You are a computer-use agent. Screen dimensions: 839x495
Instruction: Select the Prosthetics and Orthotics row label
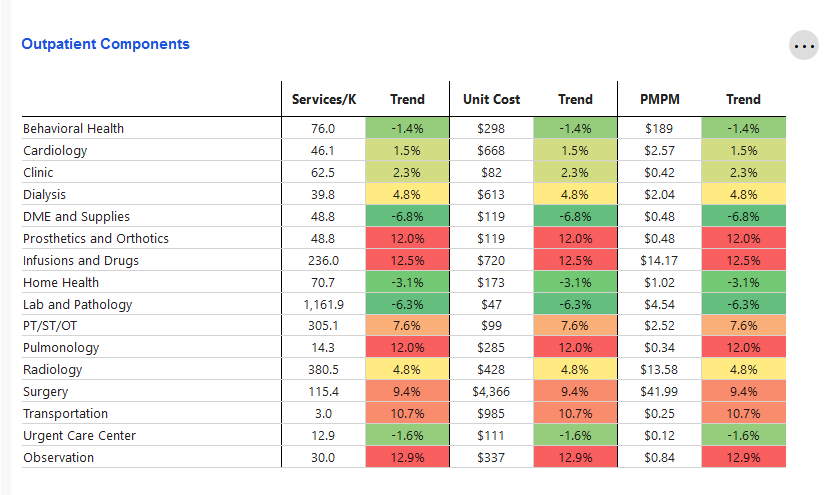point(96,239)
